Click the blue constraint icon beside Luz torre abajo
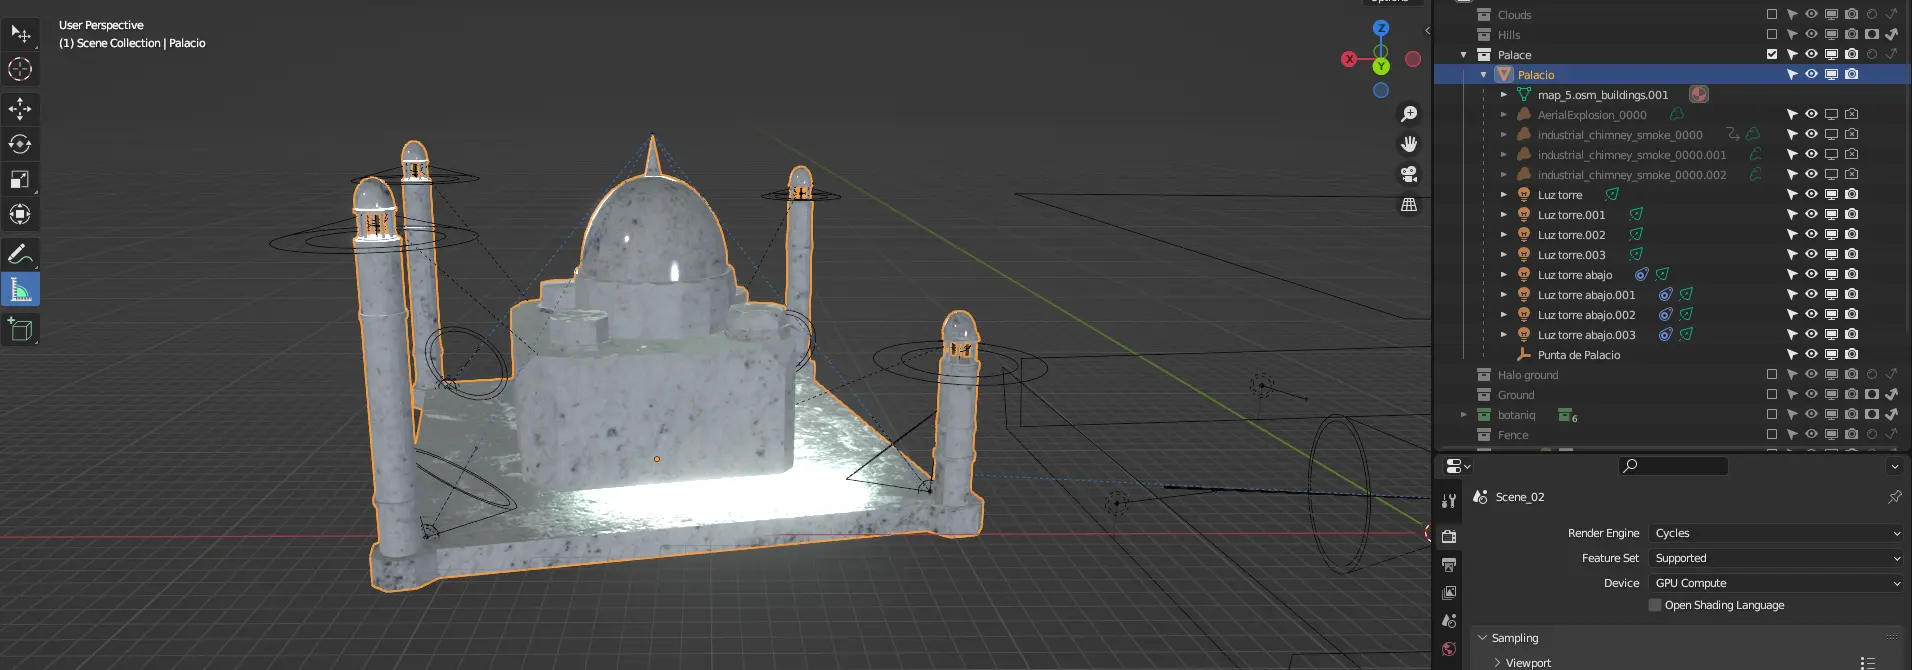The height and width of the screenshot is (670, 1912). pyautogui.click(x=1641, y=274)
